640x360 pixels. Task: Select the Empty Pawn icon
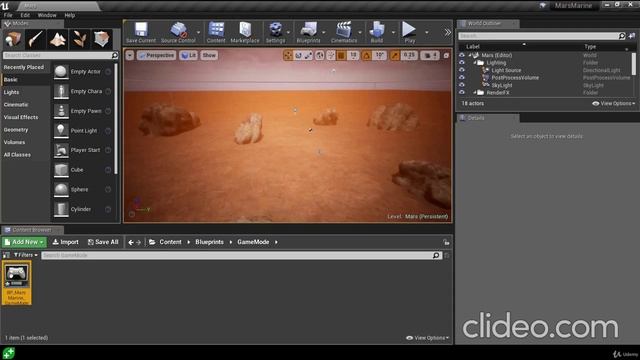coord(61,111)
